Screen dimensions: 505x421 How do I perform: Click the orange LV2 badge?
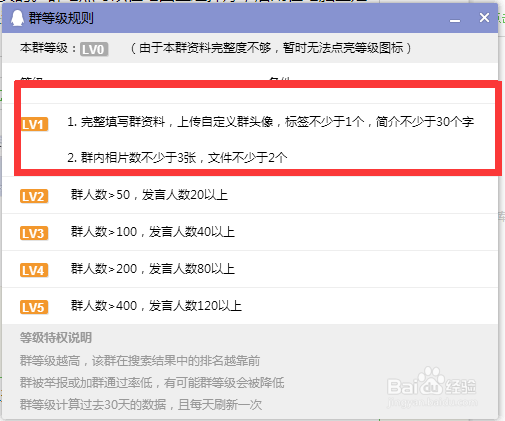point(34,196)
